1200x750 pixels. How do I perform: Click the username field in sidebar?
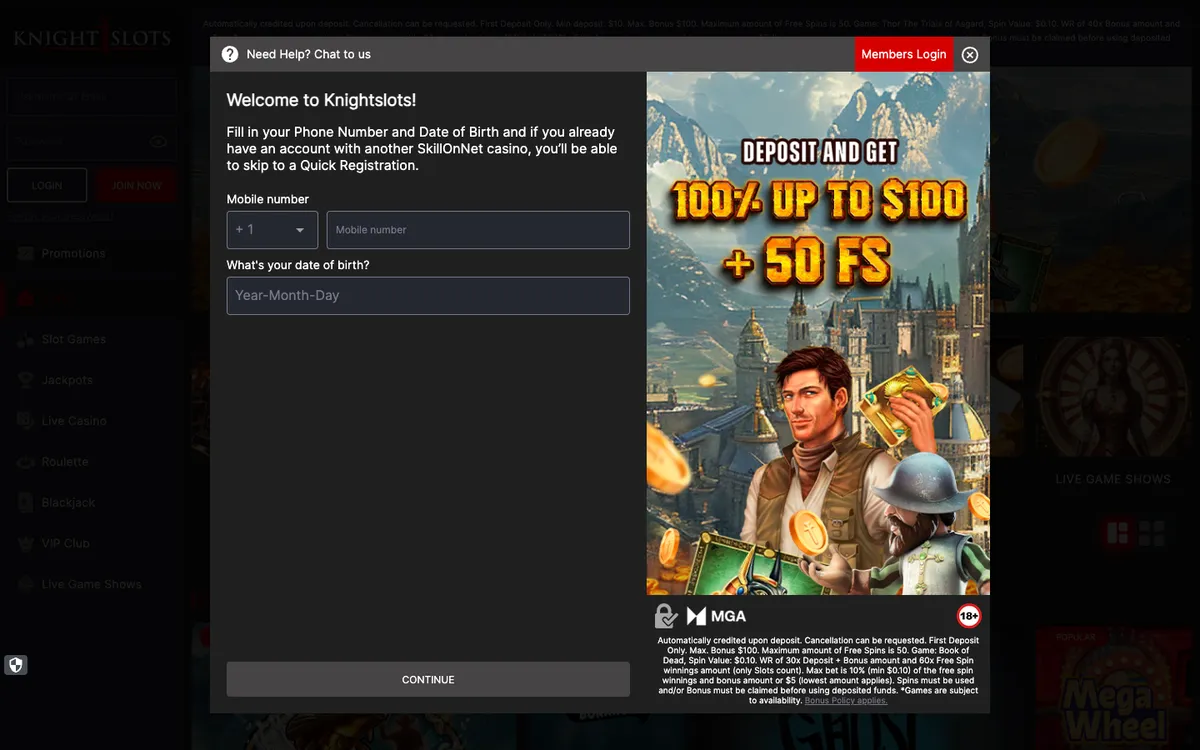(92, 97)
